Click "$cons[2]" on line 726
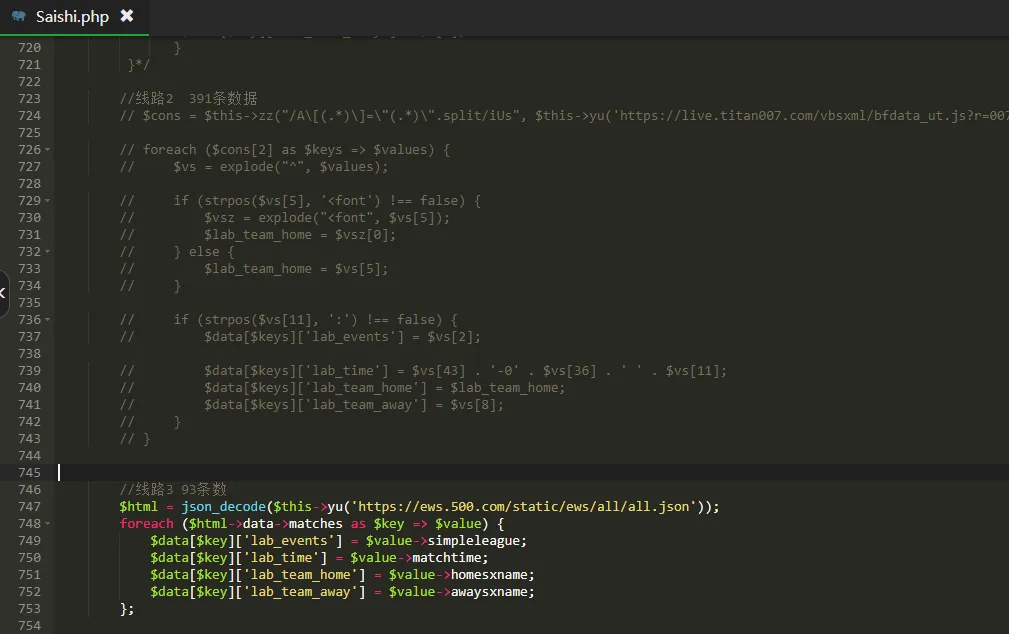Screen dimensions: 1009x634 (x=243, y=150)
